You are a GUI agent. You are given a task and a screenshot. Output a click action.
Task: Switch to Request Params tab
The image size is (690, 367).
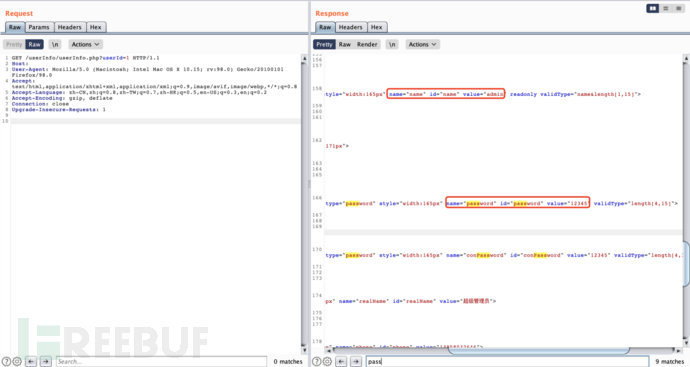point(39,27)
